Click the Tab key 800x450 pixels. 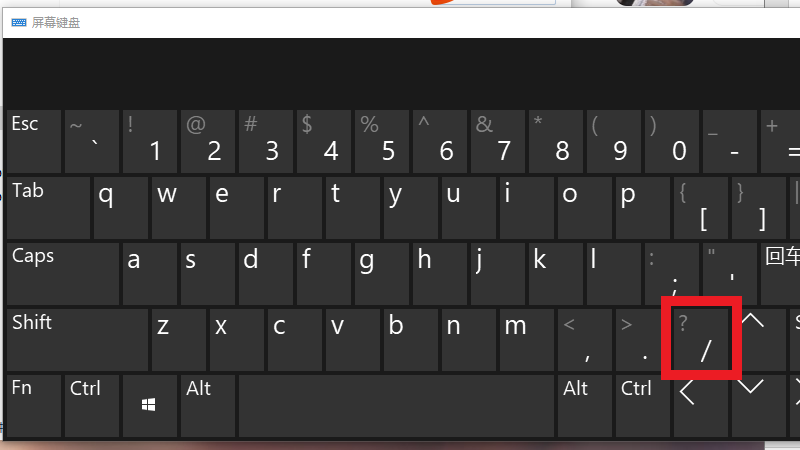tap(48, 208)
